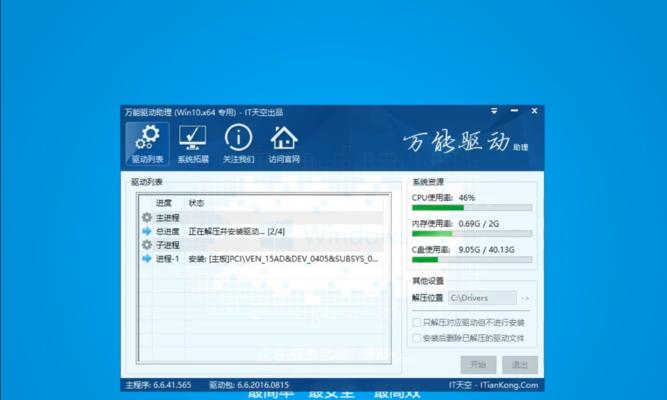Enable 安装后删除已解压的驱动文件 checkbox

[416, 338]
